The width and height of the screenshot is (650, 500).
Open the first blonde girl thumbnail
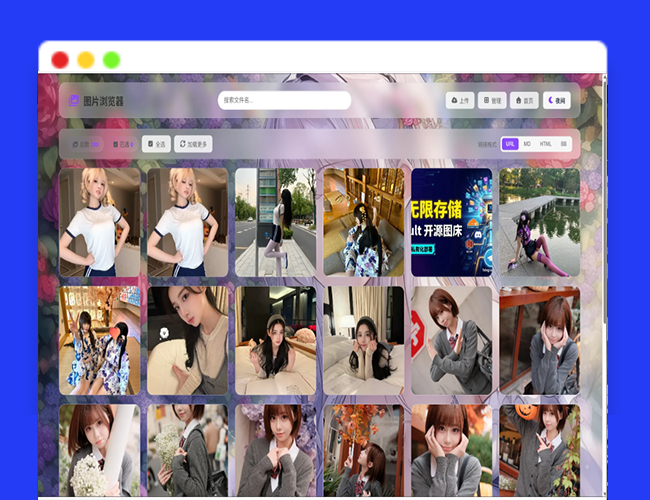tap(99, 222)
